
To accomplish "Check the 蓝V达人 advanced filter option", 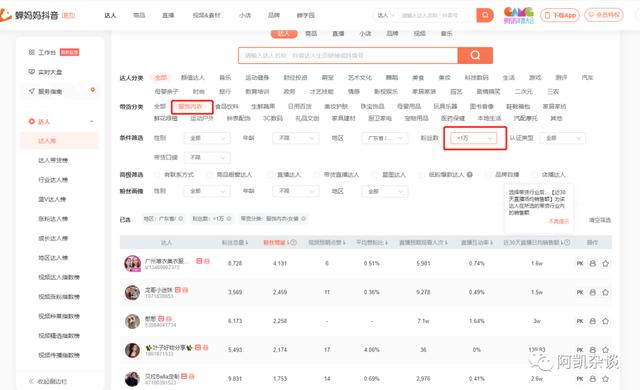I will pos(375,175).
